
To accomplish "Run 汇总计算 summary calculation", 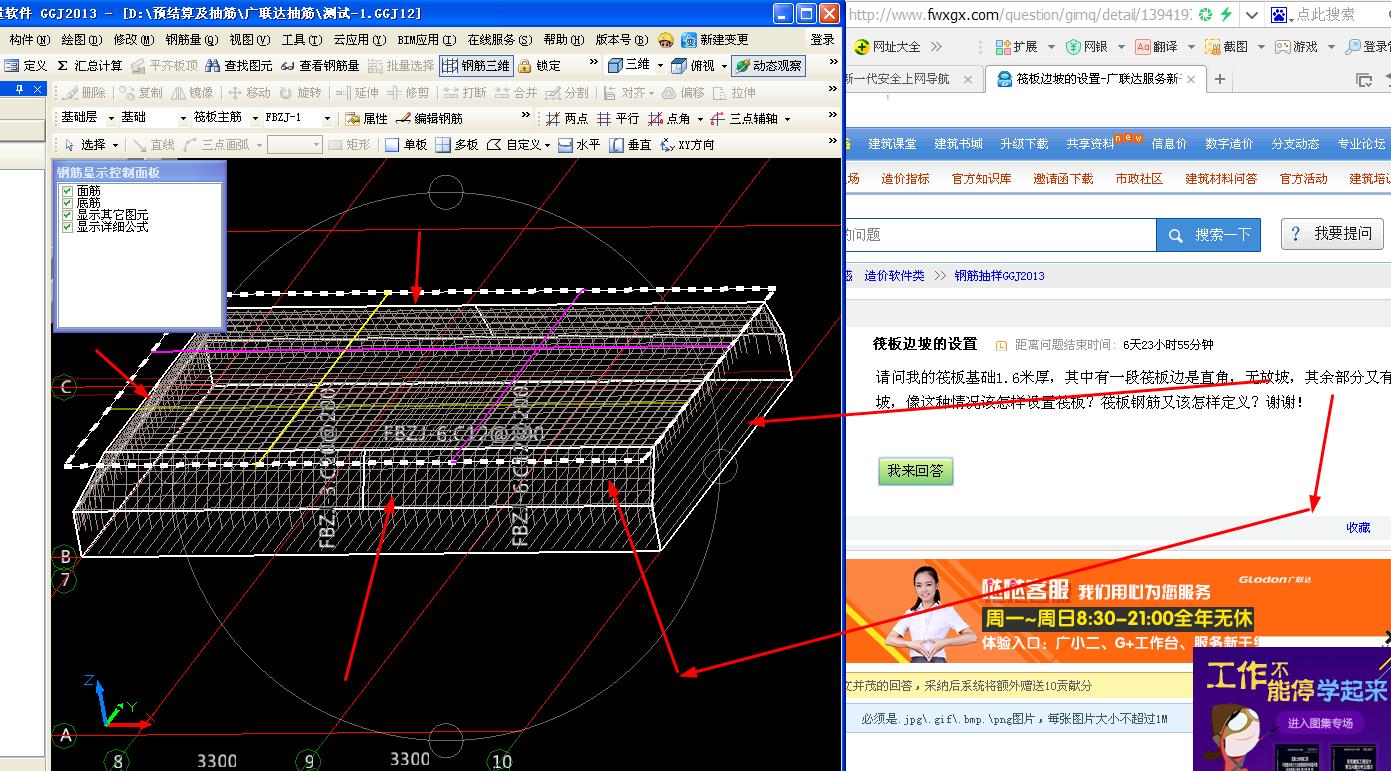I will point(89,65).
